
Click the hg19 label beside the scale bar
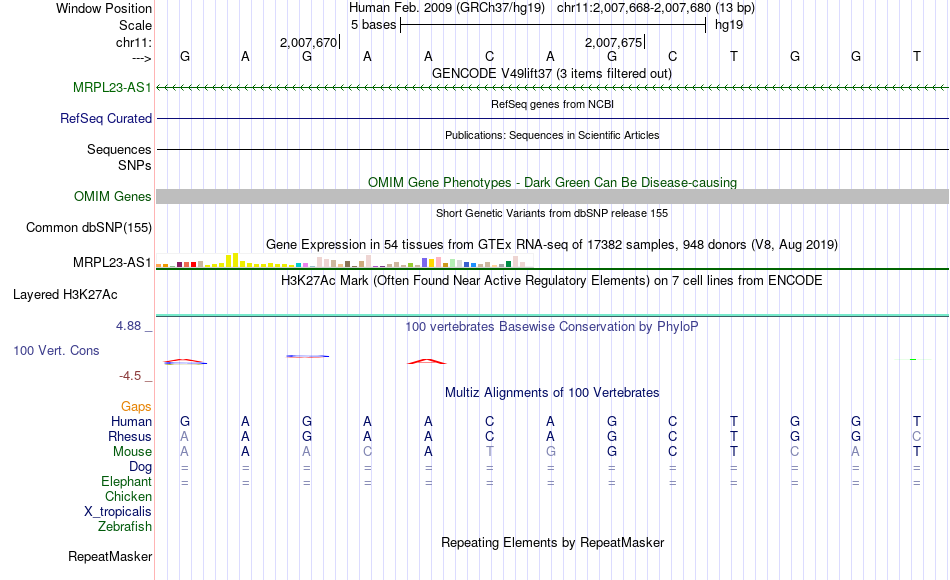[728, 25]
